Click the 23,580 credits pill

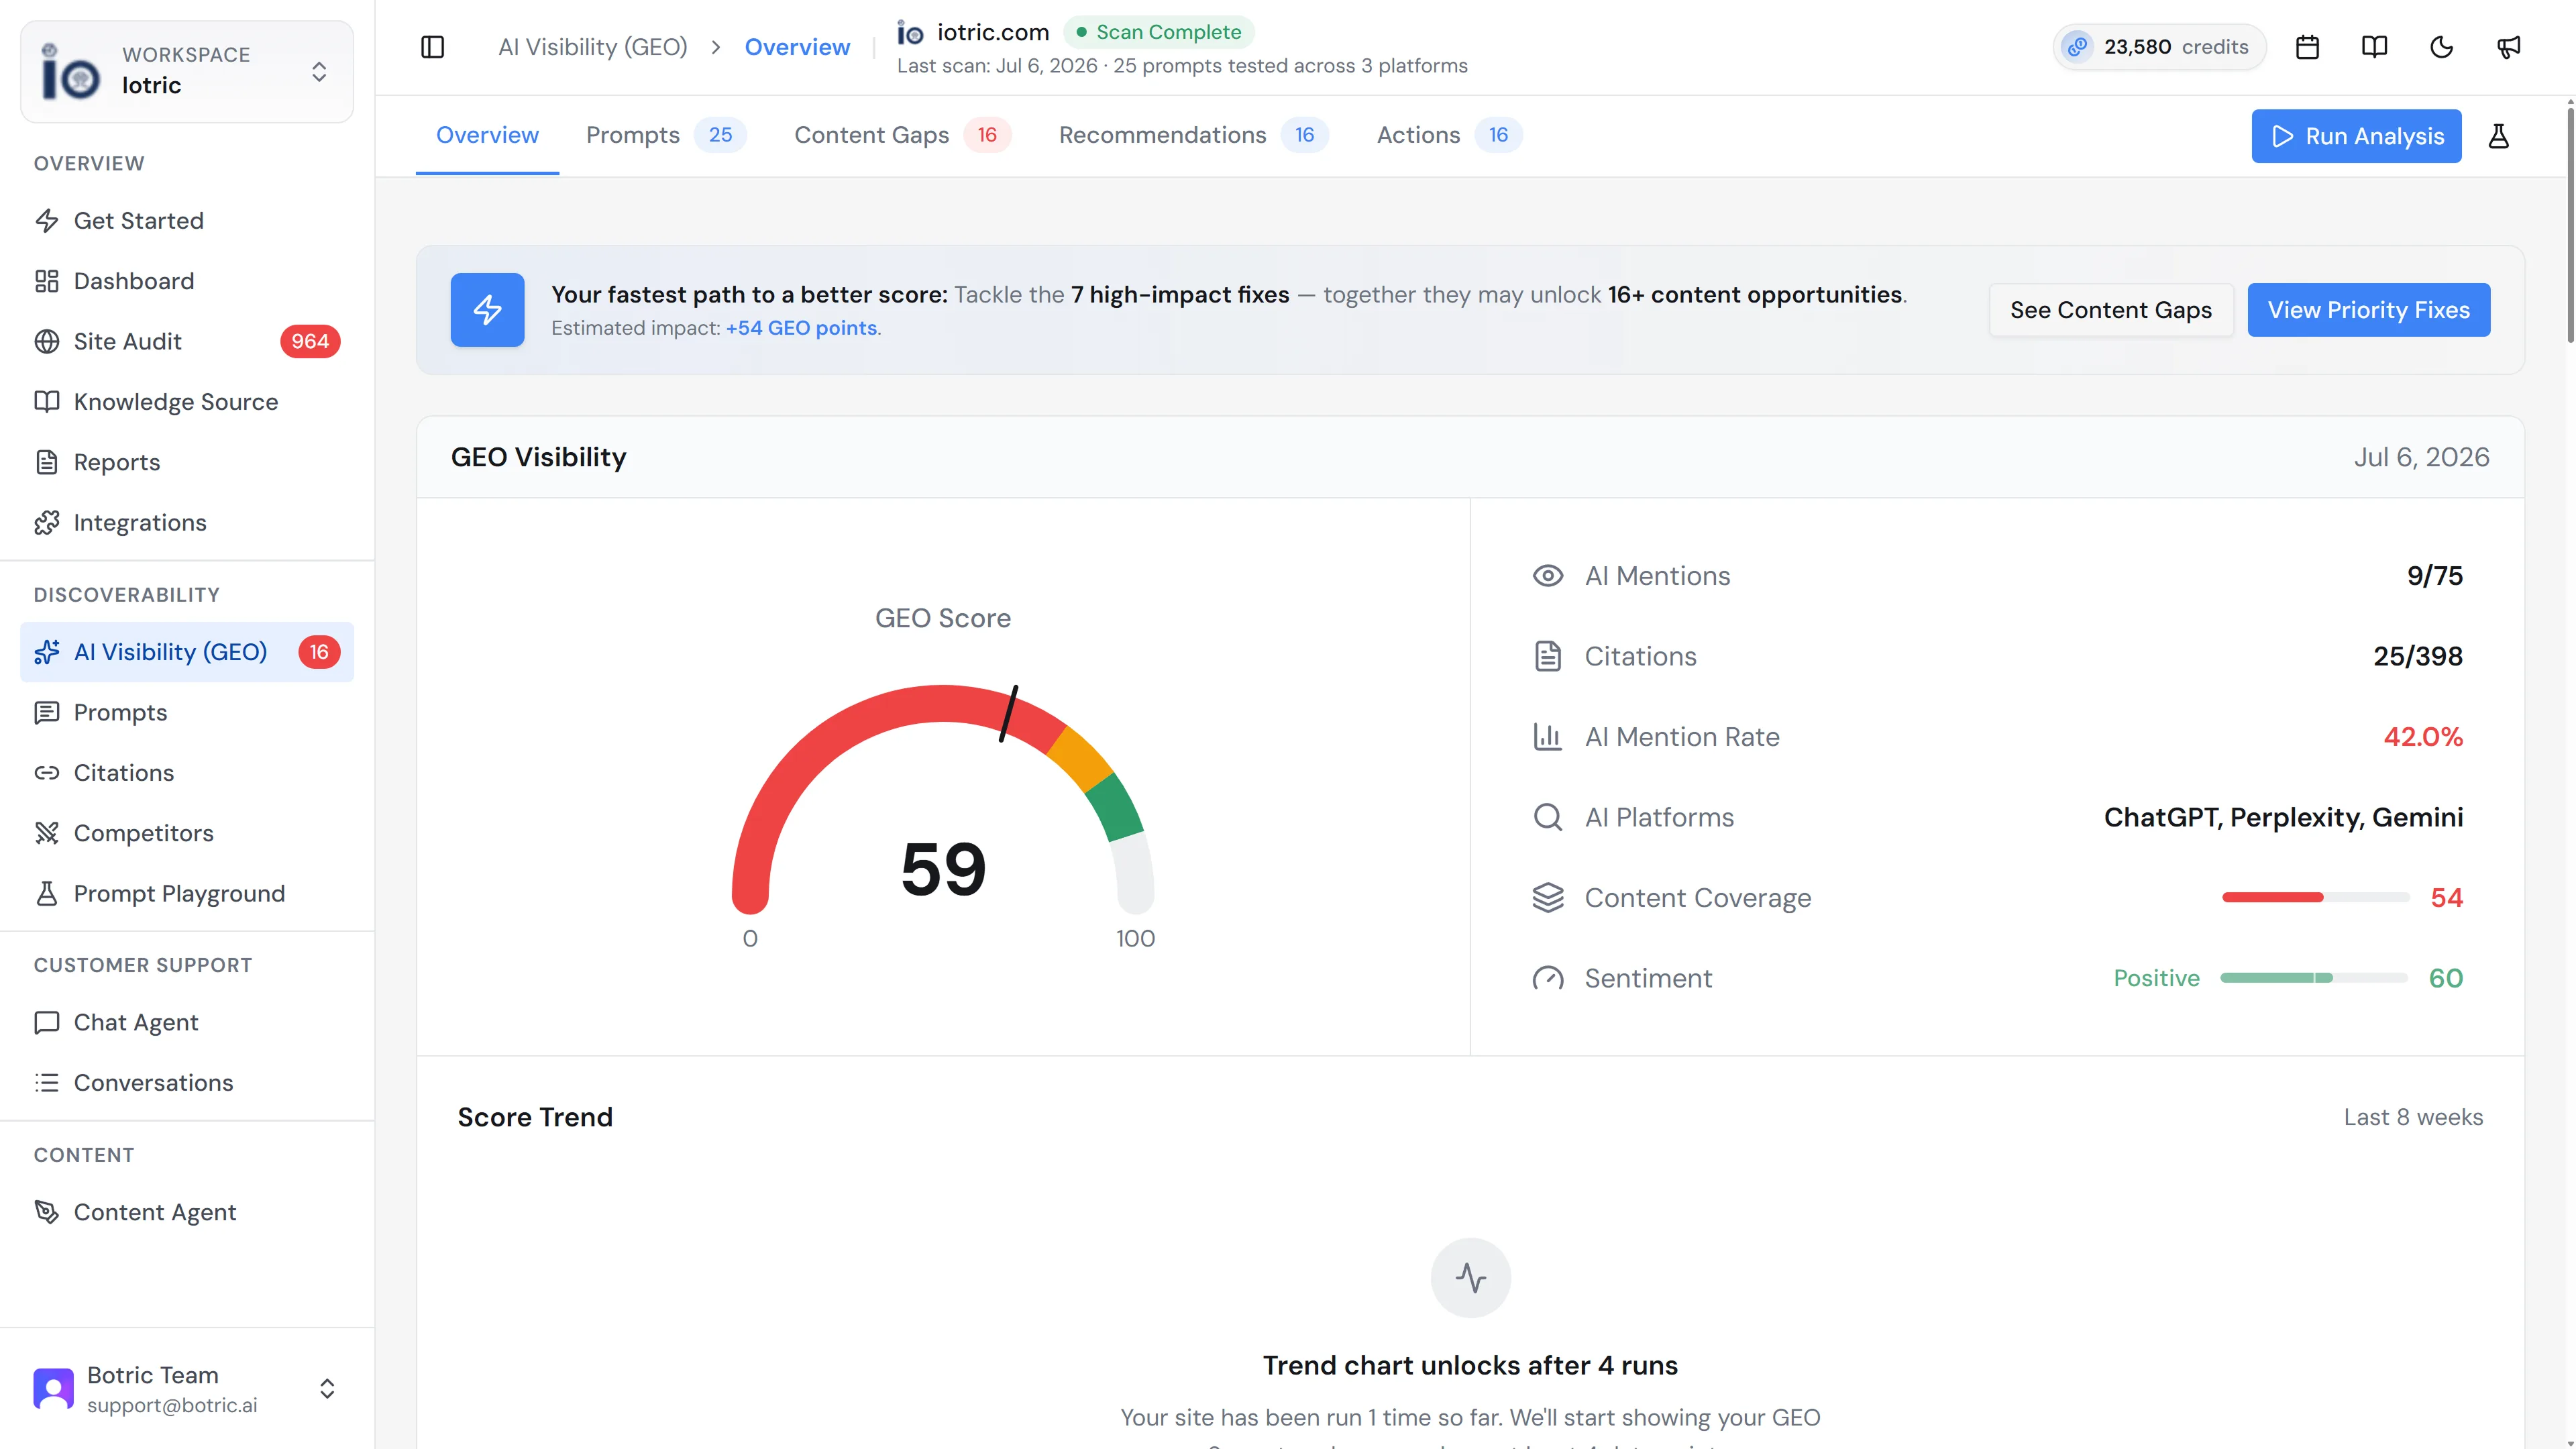click(x=2159, y=47)
